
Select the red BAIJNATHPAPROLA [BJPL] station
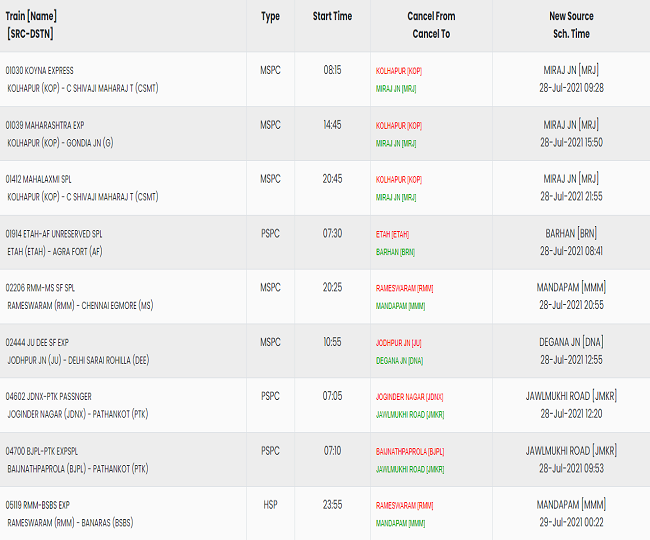(409, 451)
